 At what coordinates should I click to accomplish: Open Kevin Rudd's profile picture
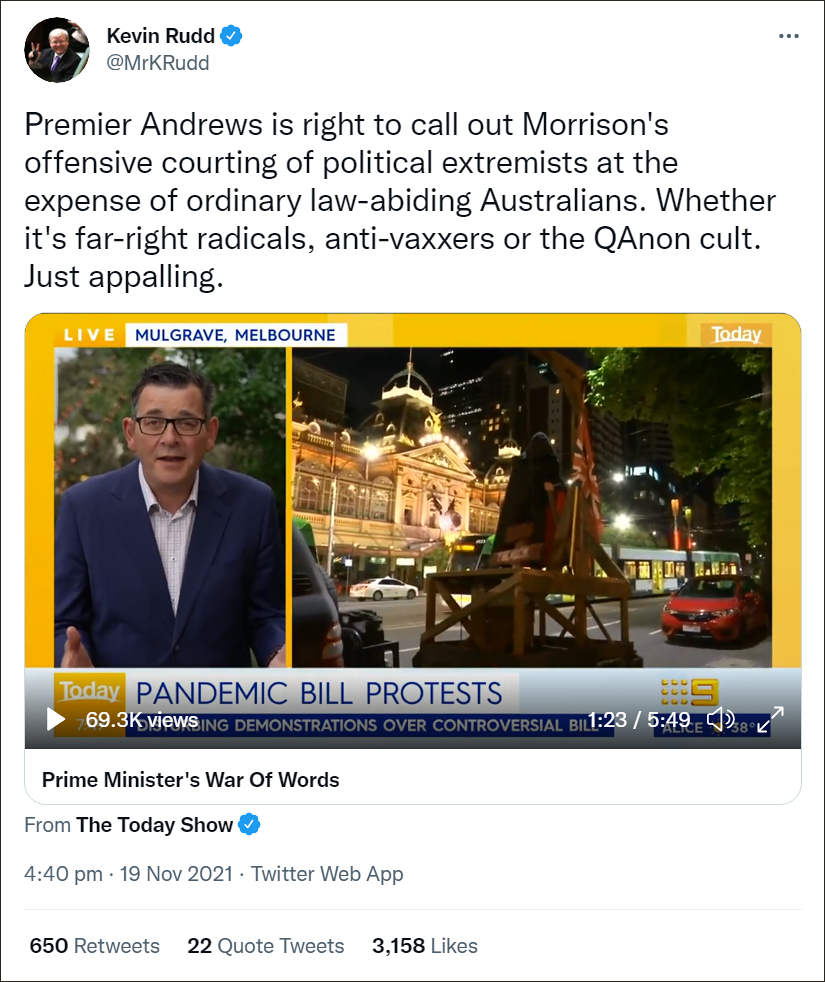[x=56, y=50]
